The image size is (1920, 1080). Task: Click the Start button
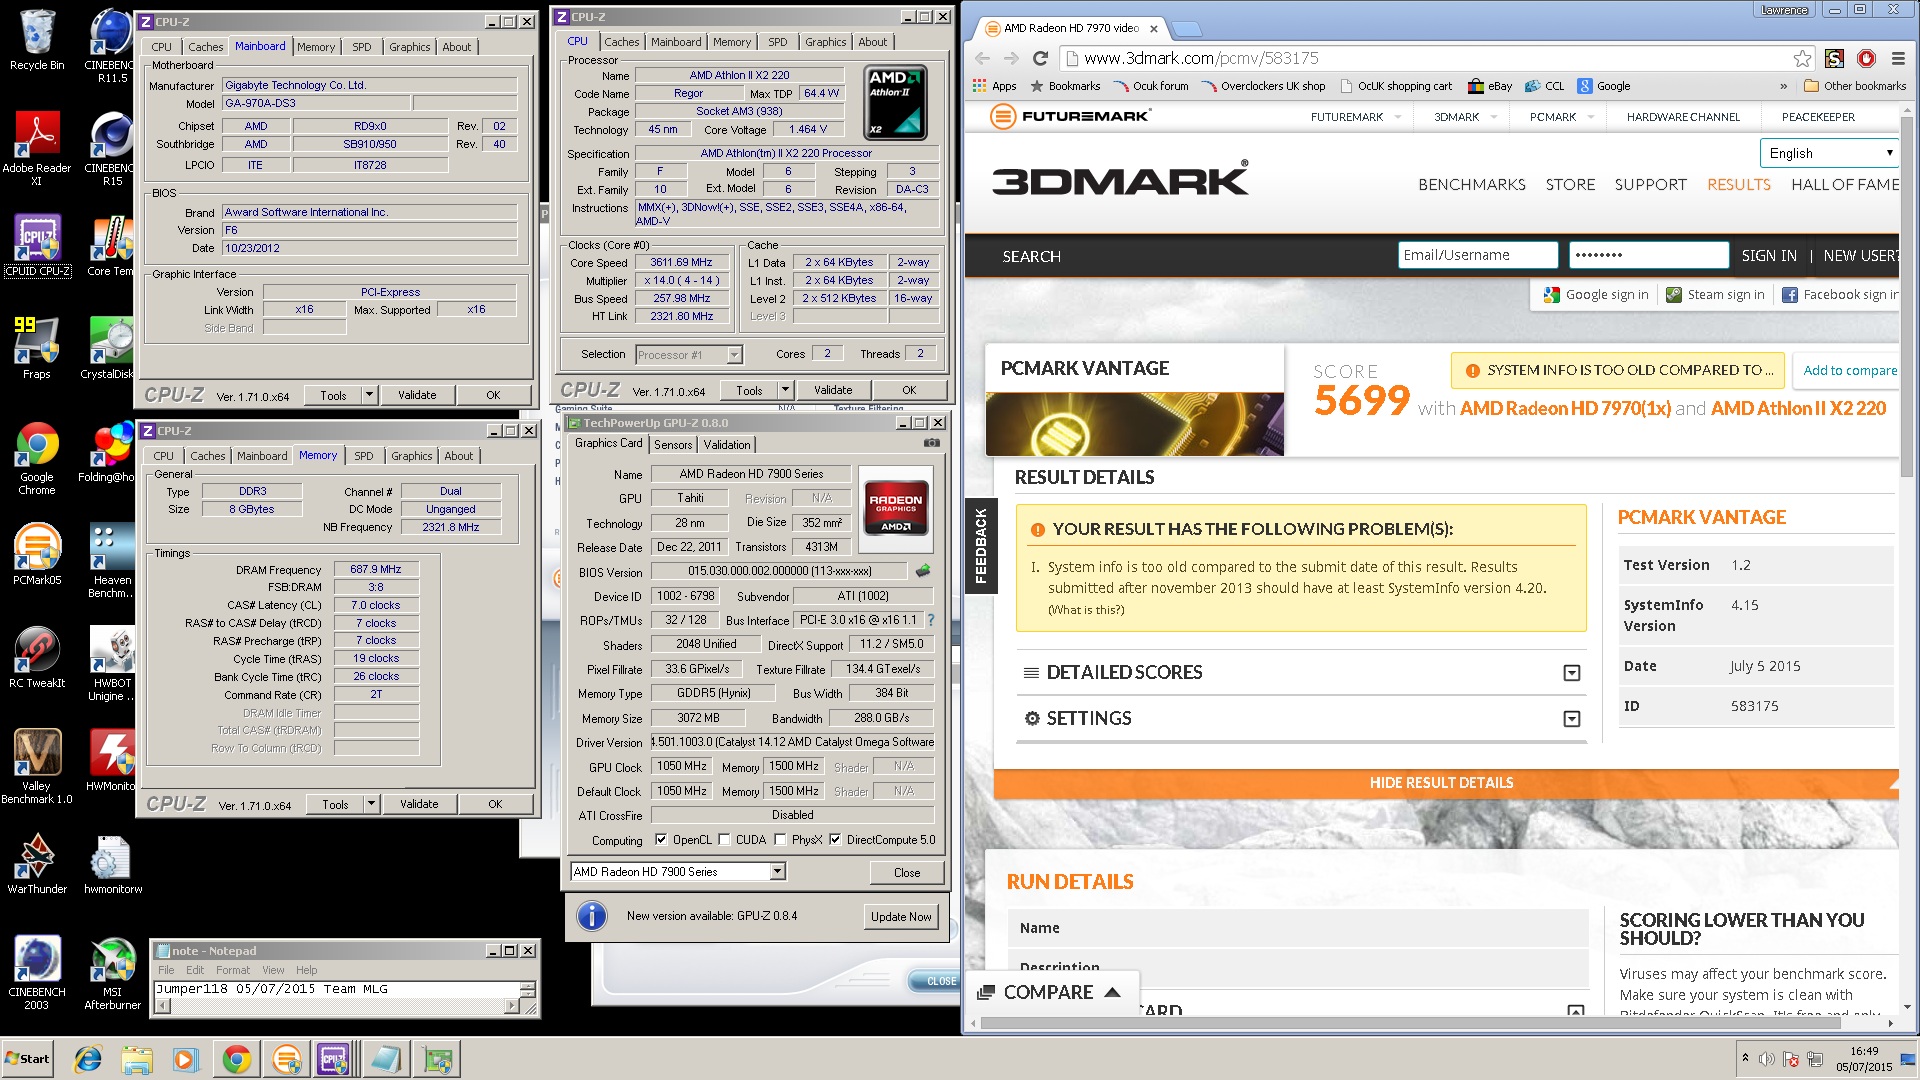pyautogui.click(x=28, y=1059)
